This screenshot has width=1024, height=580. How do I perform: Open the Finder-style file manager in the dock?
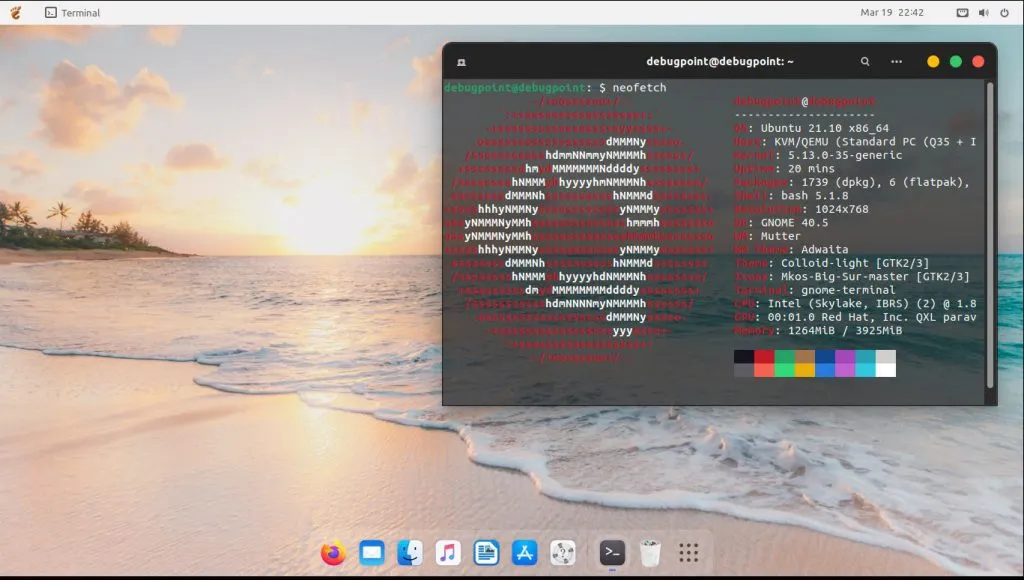pos(410,551)
